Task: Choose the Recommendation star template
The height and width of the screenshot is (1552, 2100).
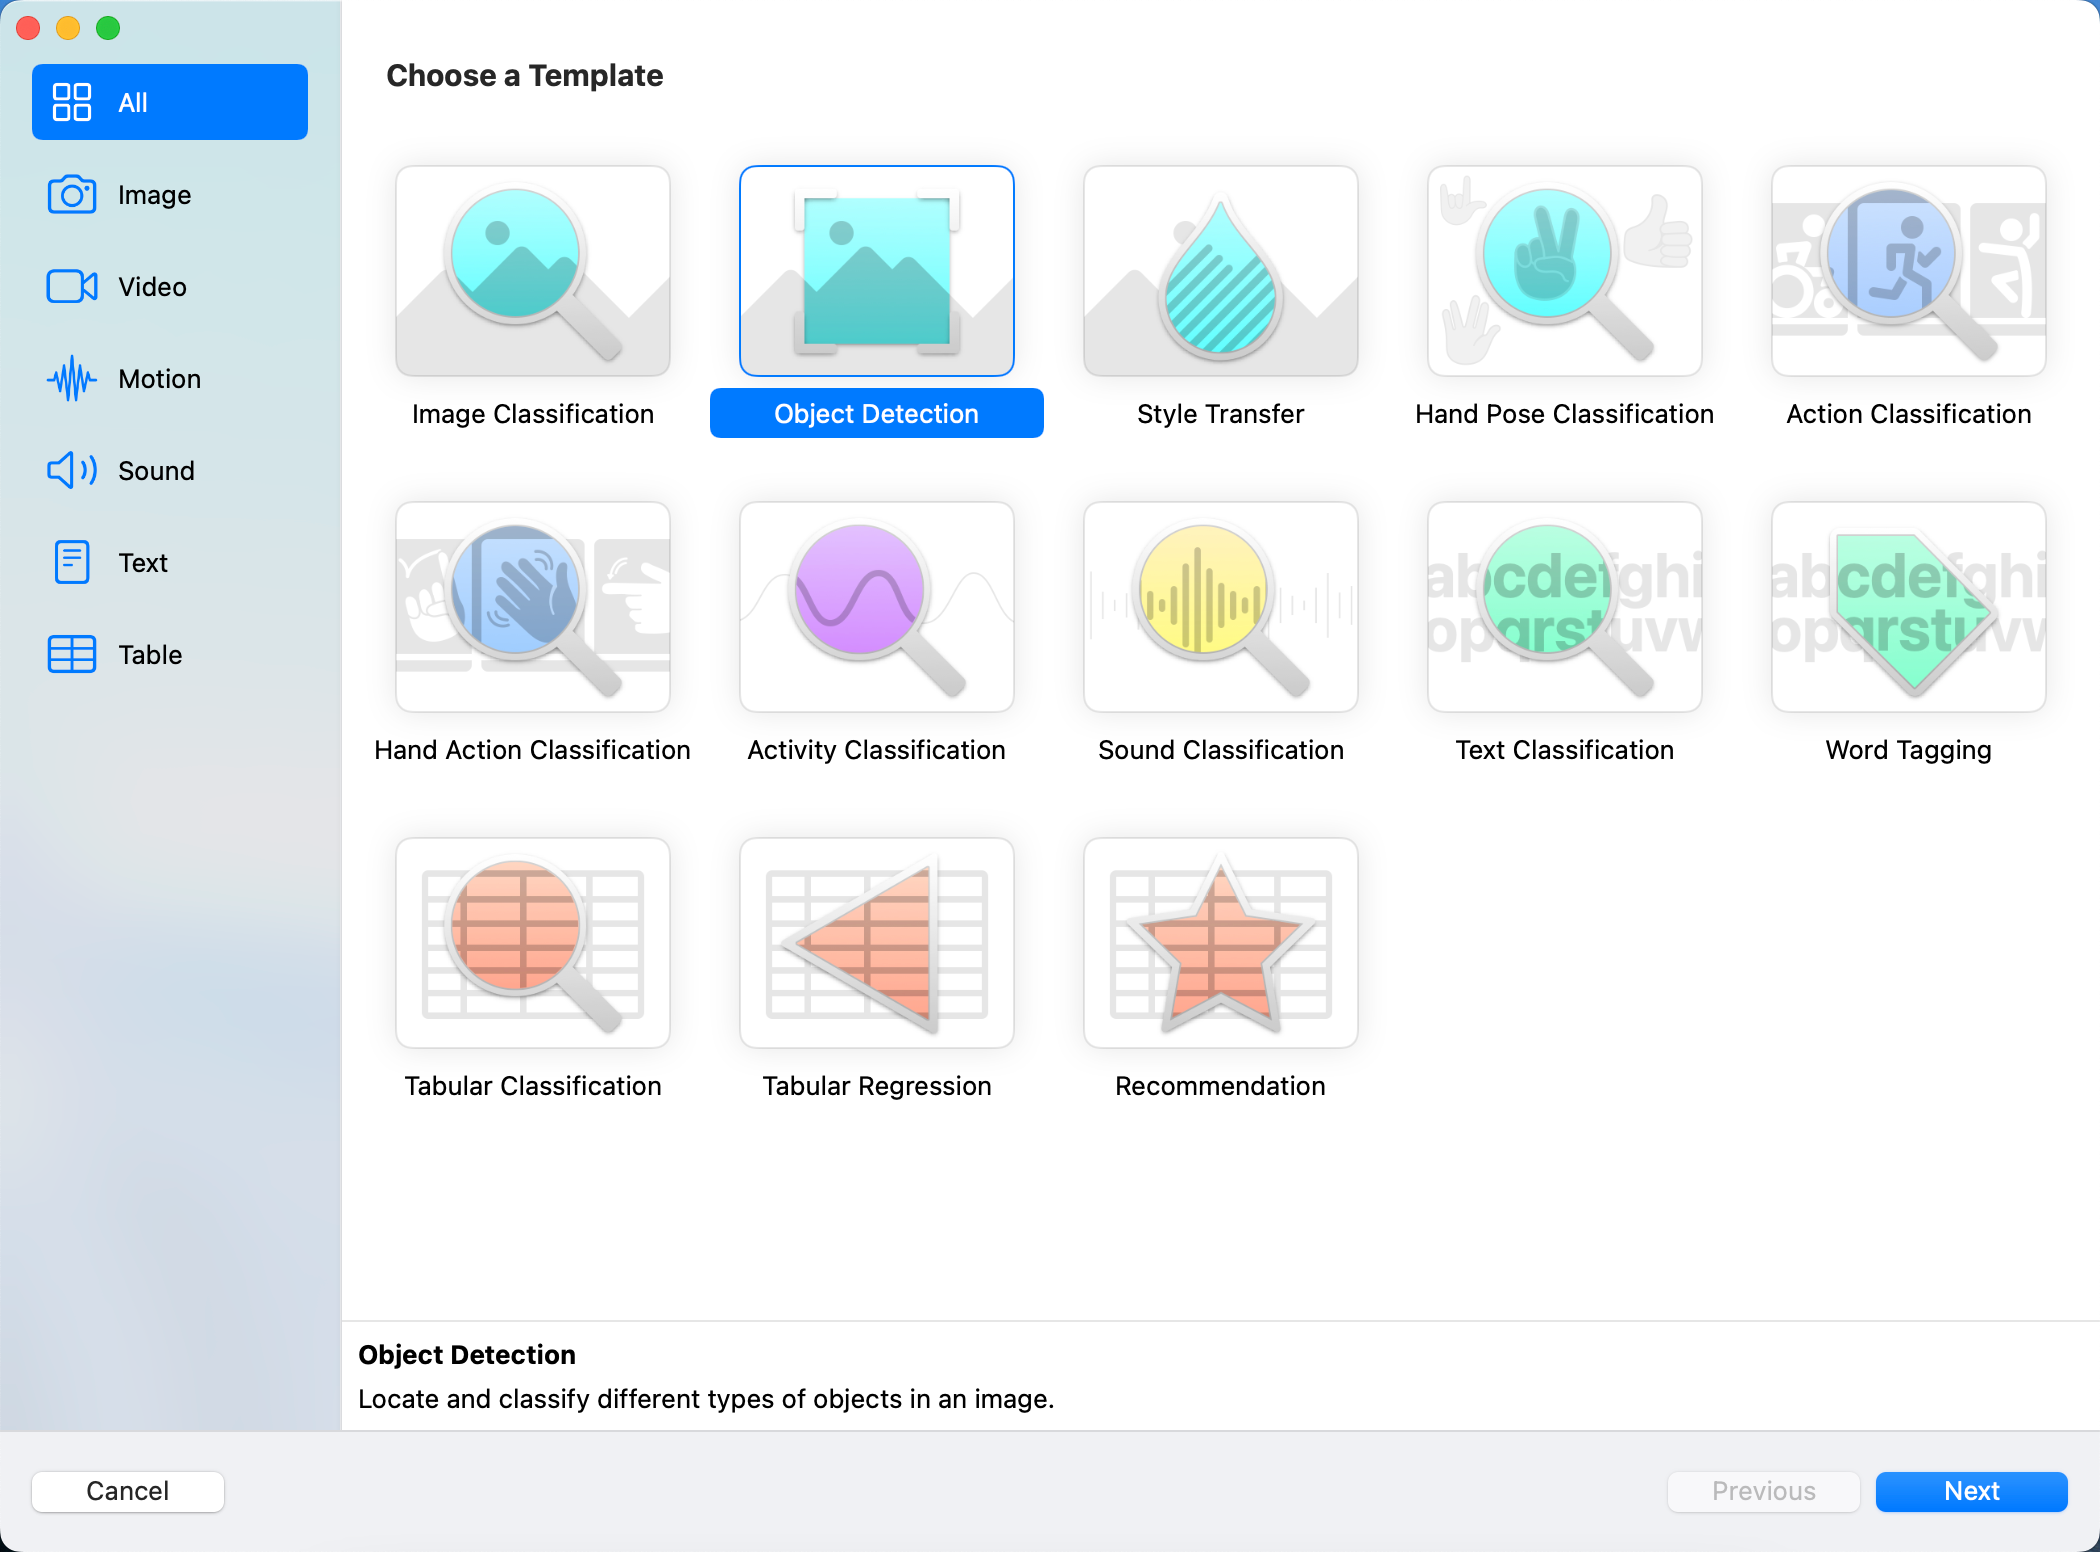Action: pyautogui.click(x=1220, y=942)
